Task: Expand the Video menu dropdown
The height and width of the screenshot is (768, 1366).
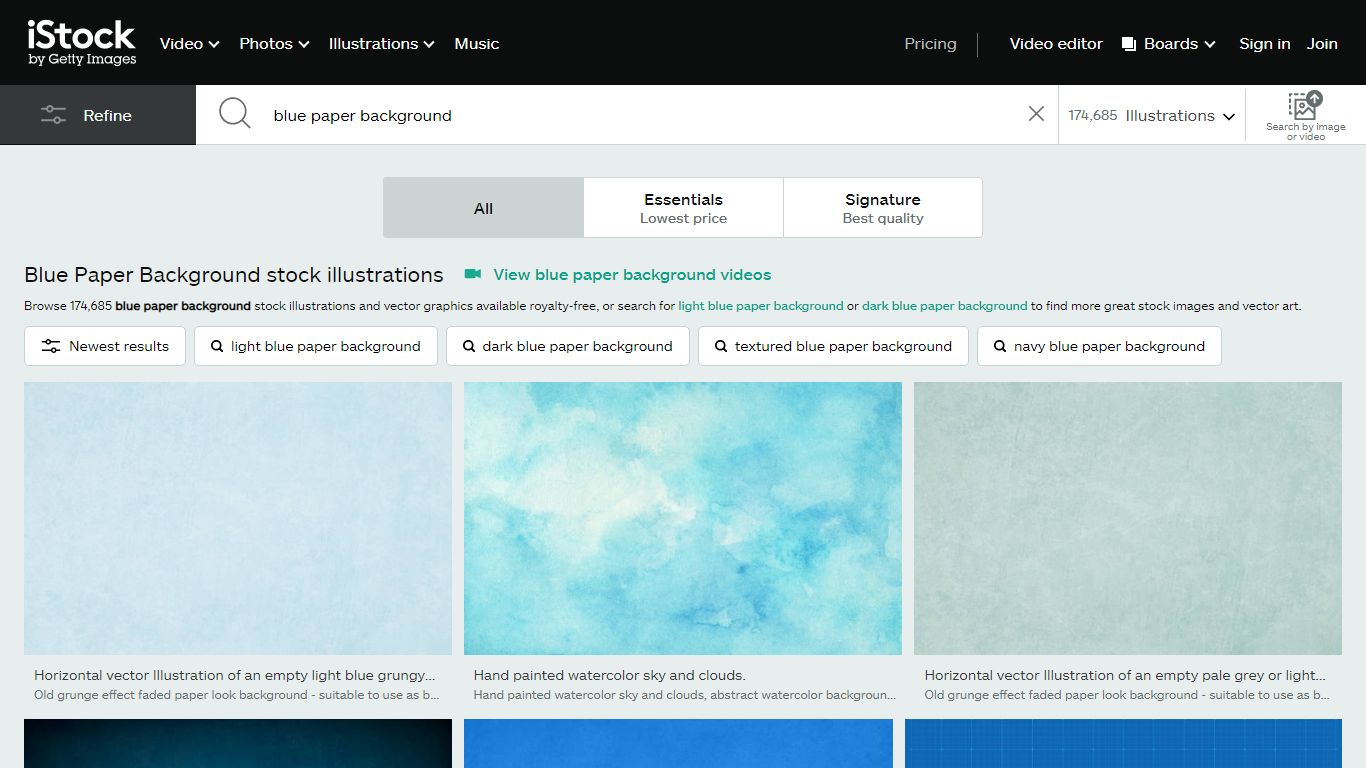Action: [x=190, y=44]
